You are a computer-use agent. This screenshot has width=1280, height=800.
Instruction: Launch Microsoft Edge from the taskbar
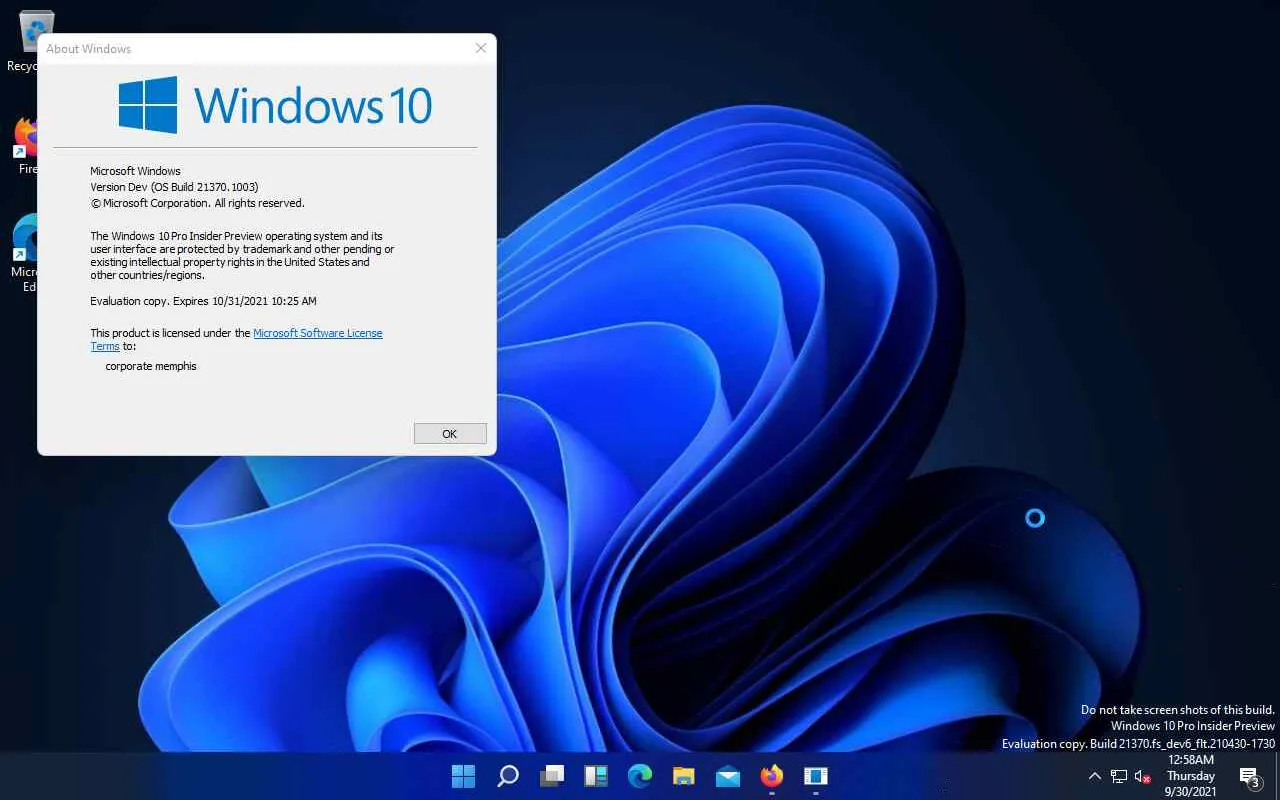coord(640,776)
